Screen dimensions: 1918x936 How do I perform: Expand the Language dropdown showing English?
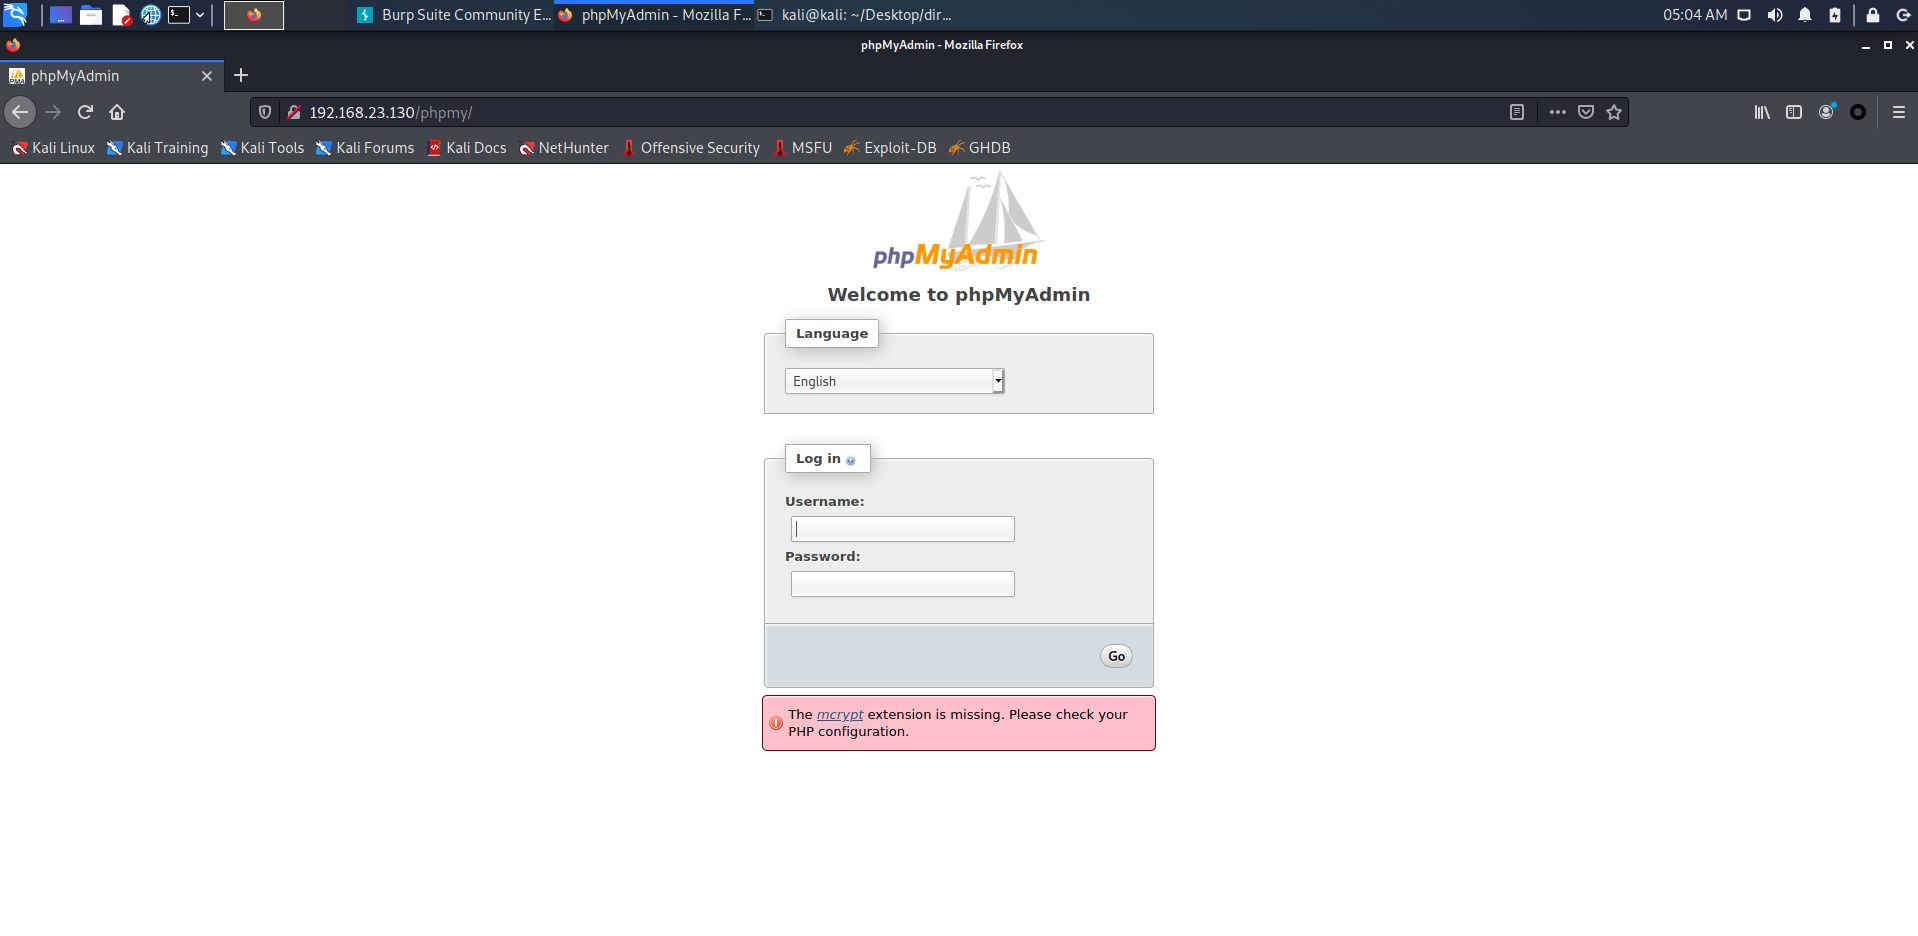pos(894,381)
